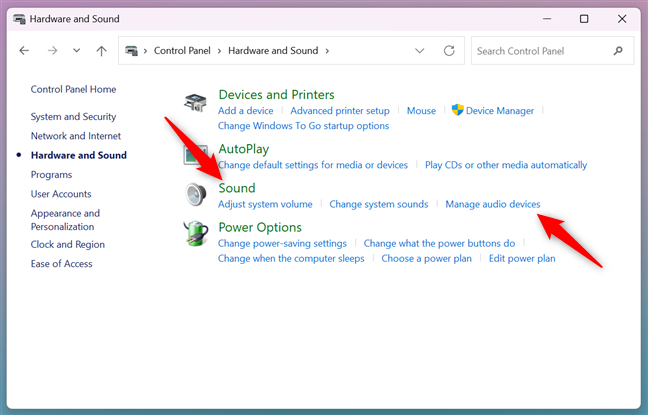Open Clock and Region category
This screenshot has width=648, height=415.
[x=67, y=245]
